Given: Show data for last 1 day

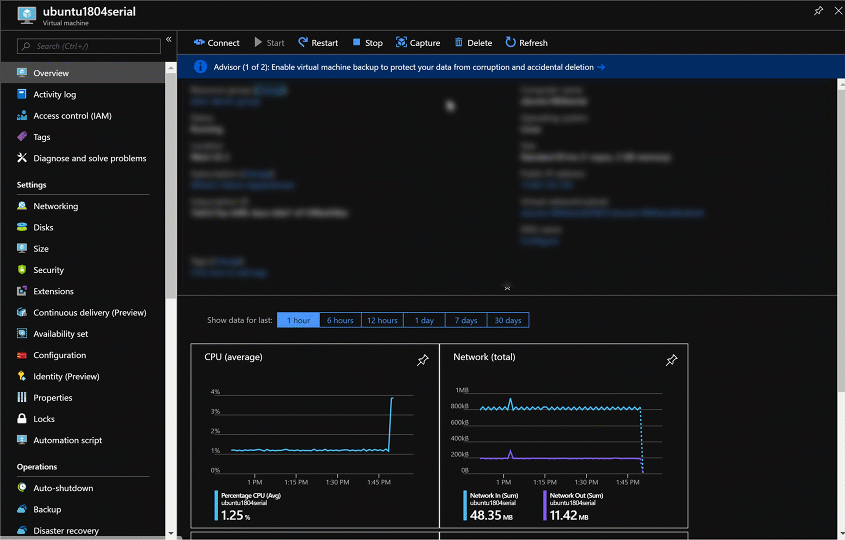Looking at the screenshot, I should [424, 320].
